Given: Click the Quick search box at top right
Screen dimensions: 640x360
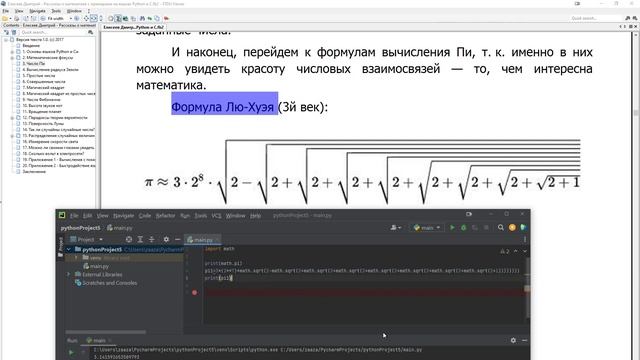Looking at the screenshot, I should tap(596, 18).
